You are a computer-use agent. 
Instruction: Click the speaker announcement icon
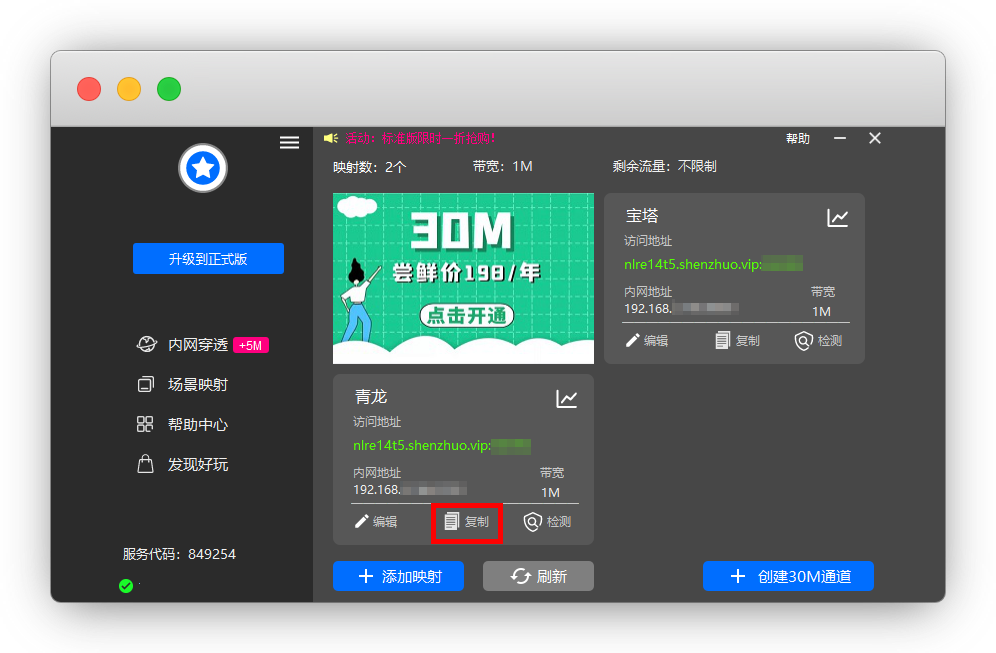(x=331, y=138)
